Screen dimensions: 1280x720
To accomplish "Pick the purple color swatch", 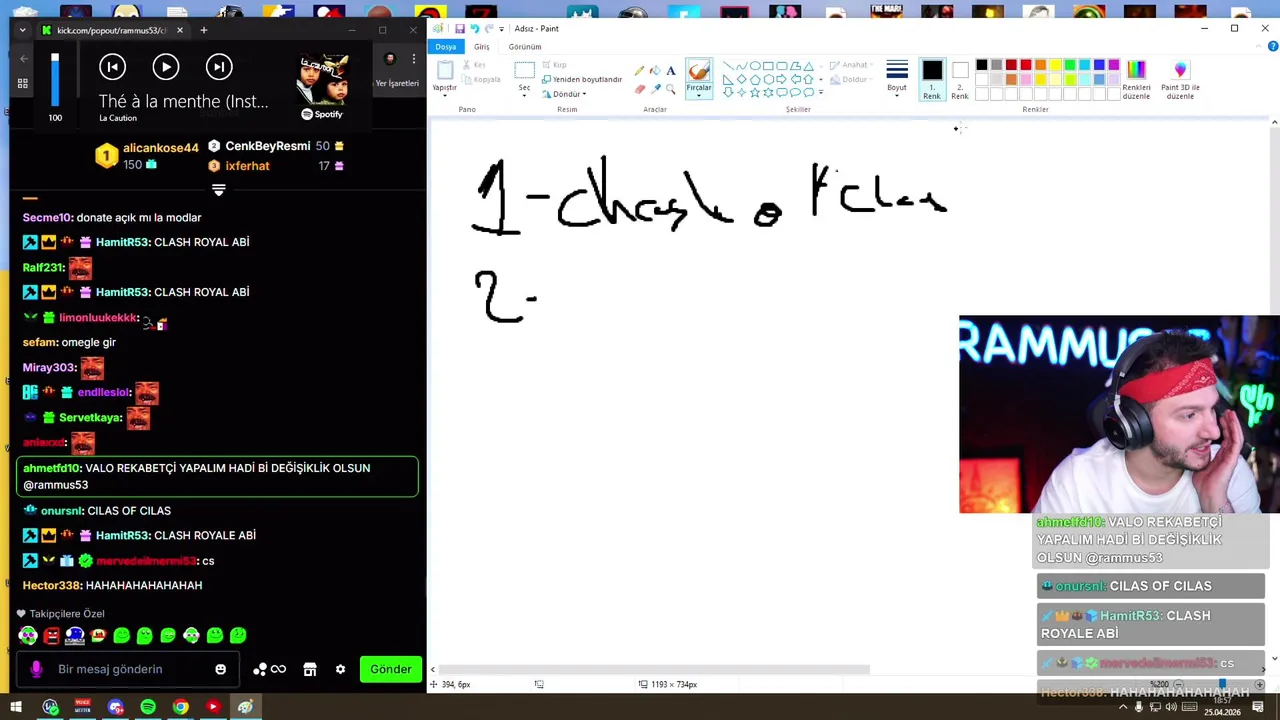I will (x=1114, y=66).
